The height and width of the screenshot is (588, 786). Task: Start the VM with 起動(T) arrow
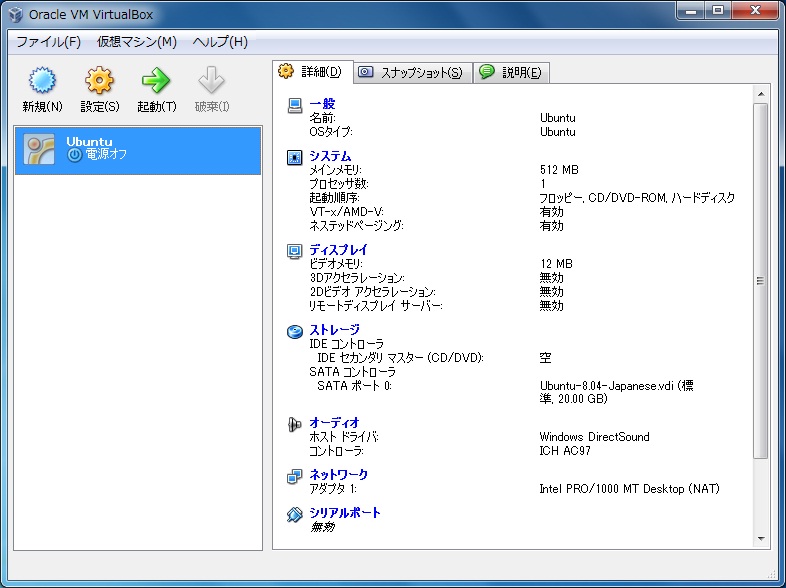click(x=156, y=80)
